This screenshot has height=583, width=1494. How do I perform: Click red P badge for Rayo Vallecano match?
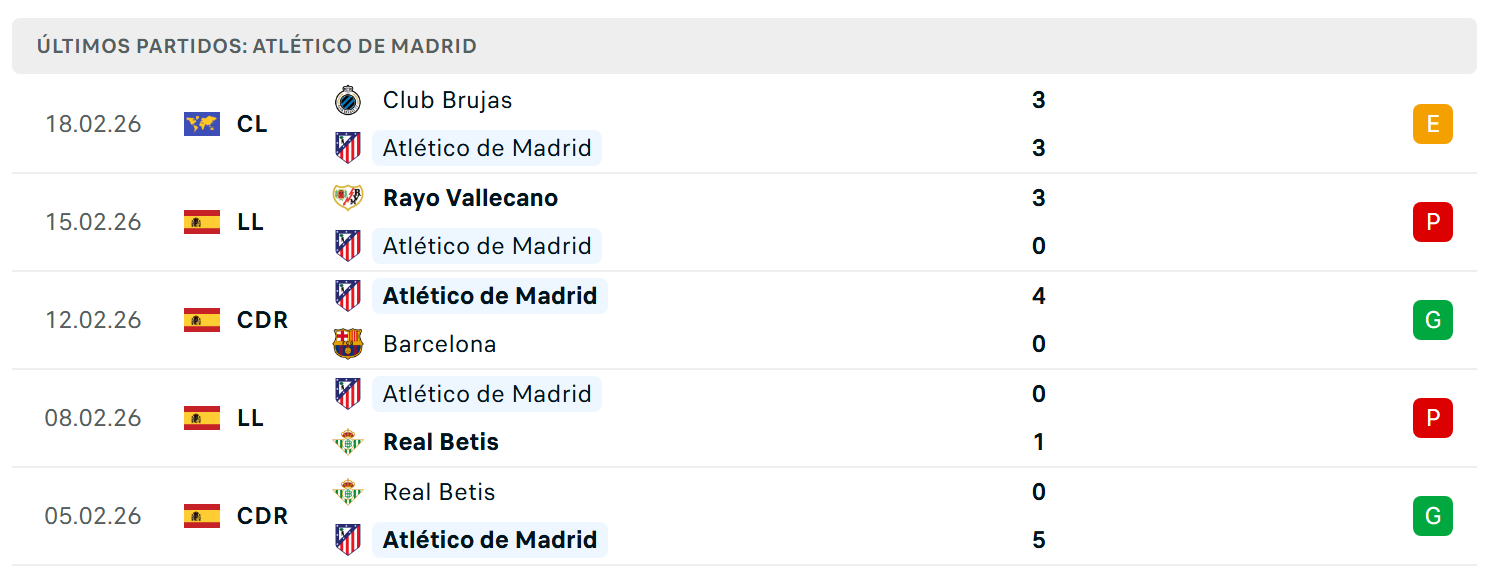point(1432,222)
